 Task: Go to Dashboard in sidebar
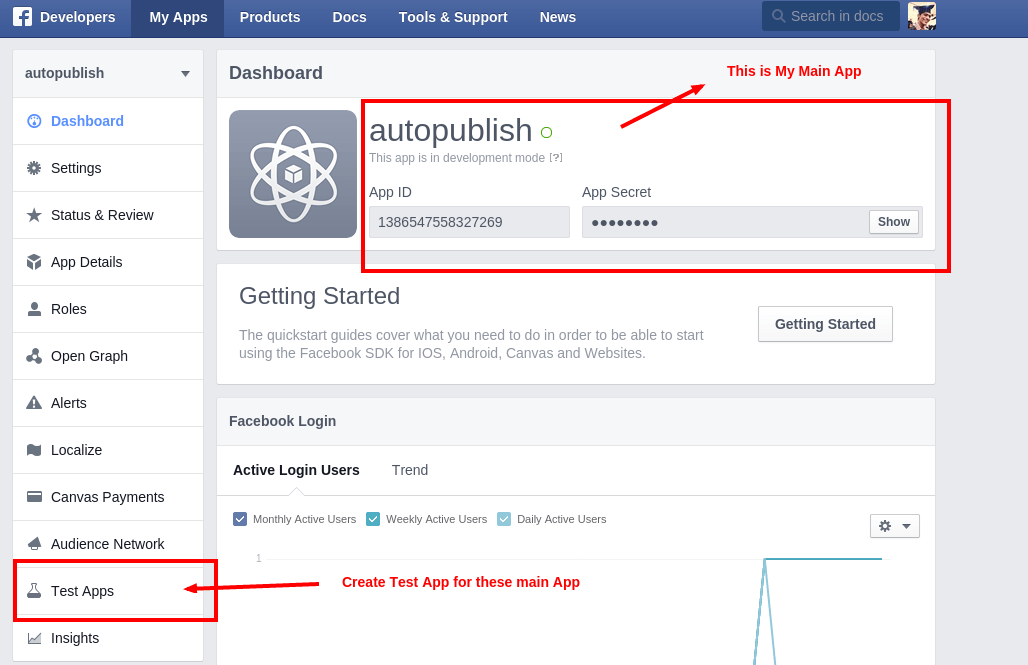[108, 121]
